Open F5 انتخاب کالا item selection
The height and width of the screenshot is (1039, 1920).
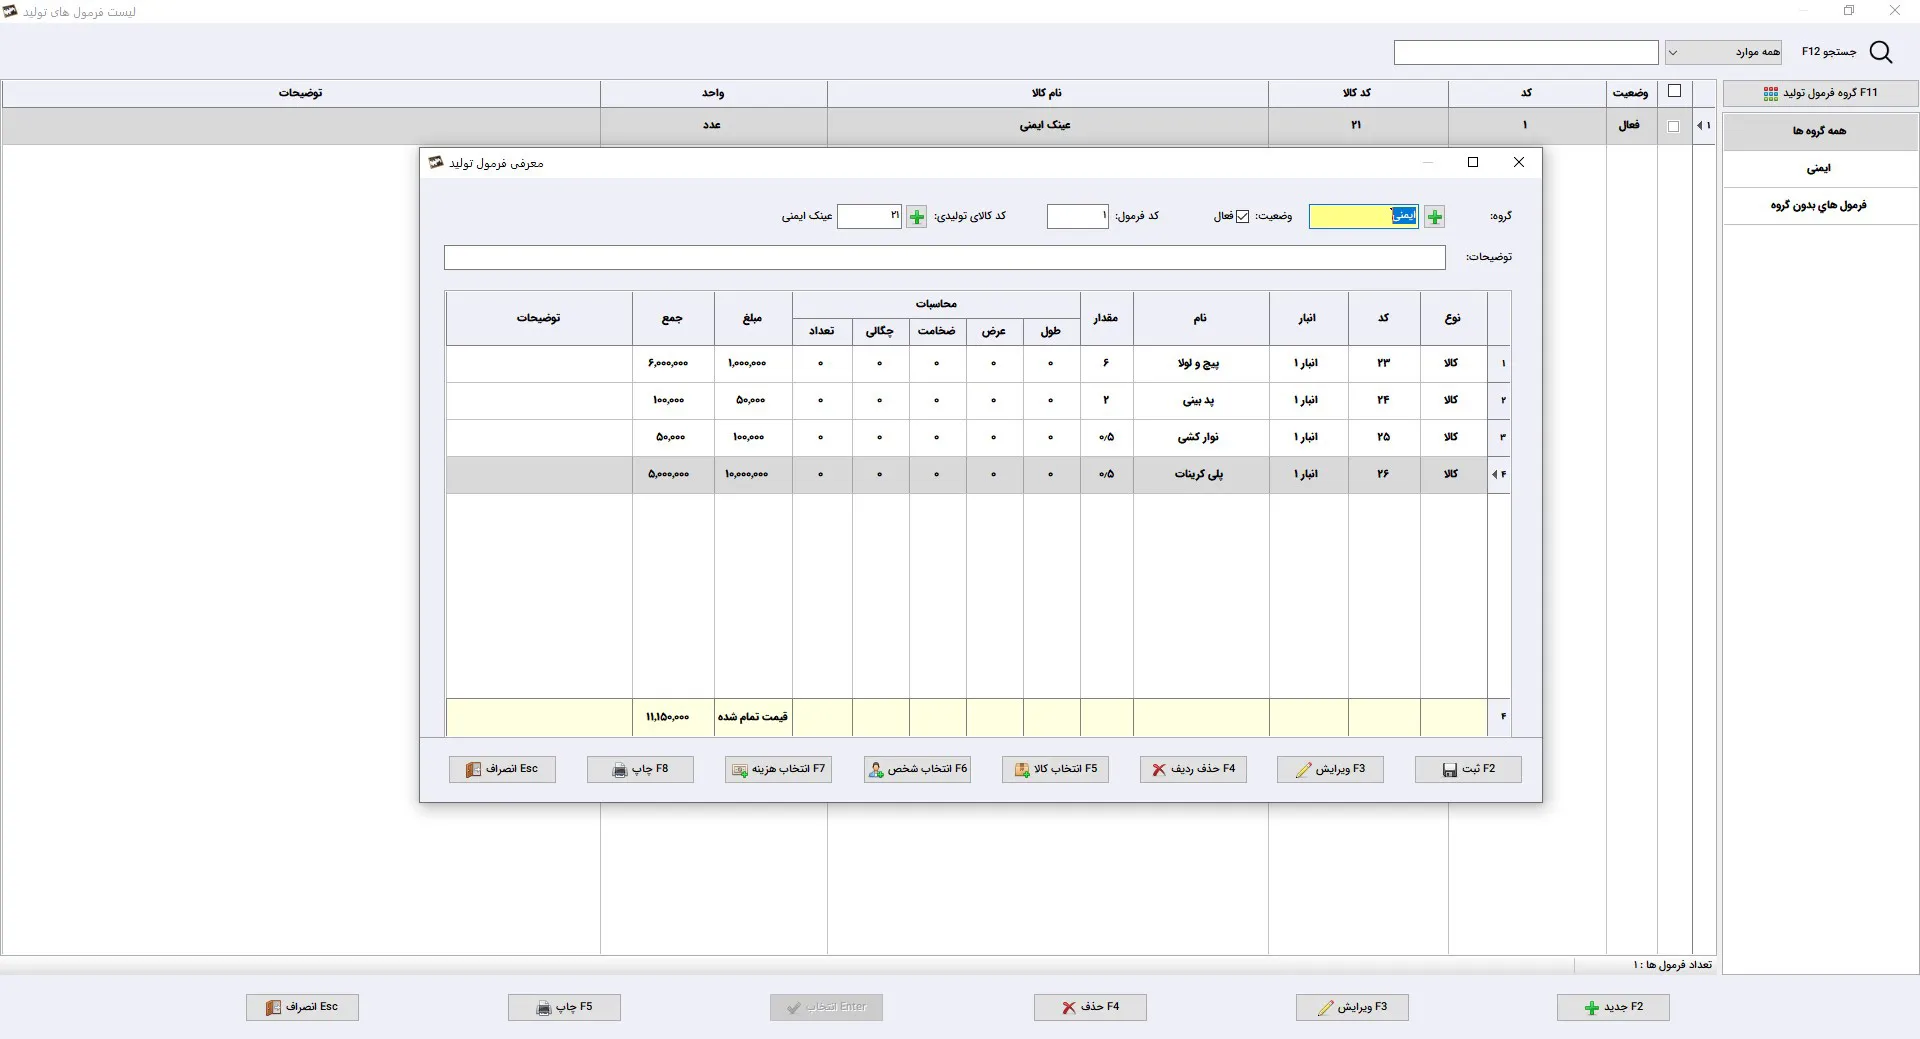coord(1055,769)
